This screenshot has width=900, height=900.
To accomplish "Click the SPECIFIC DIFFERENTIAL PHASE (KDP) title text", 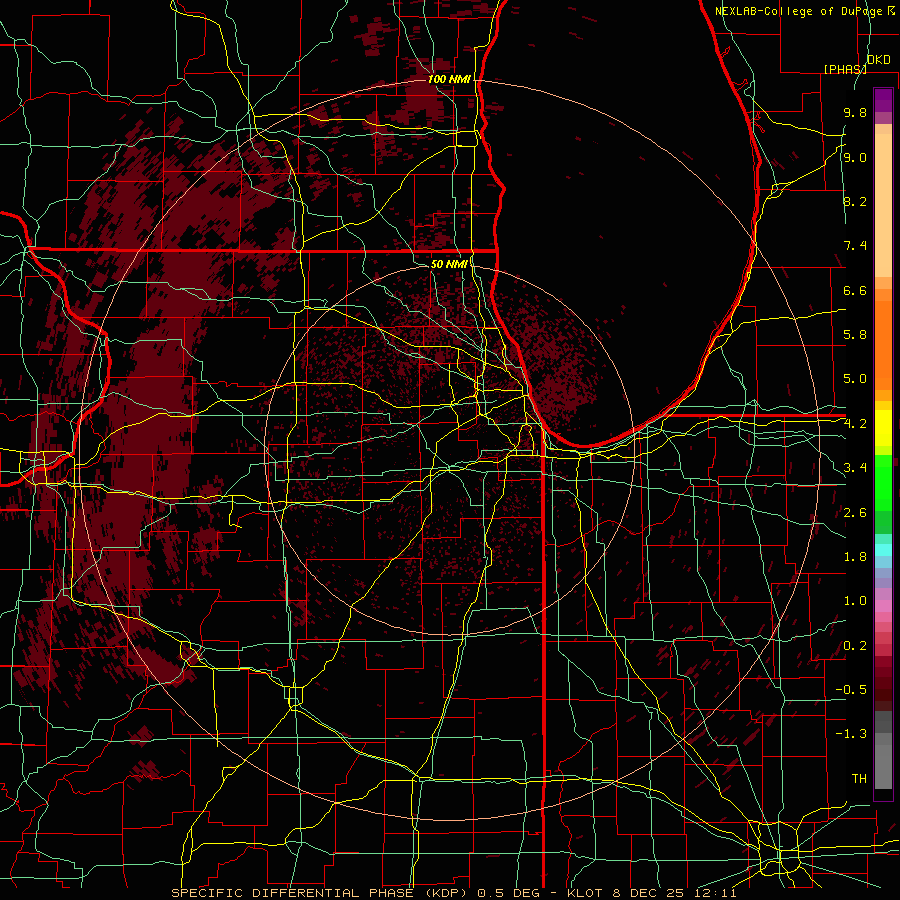I will tap(319, 893).
